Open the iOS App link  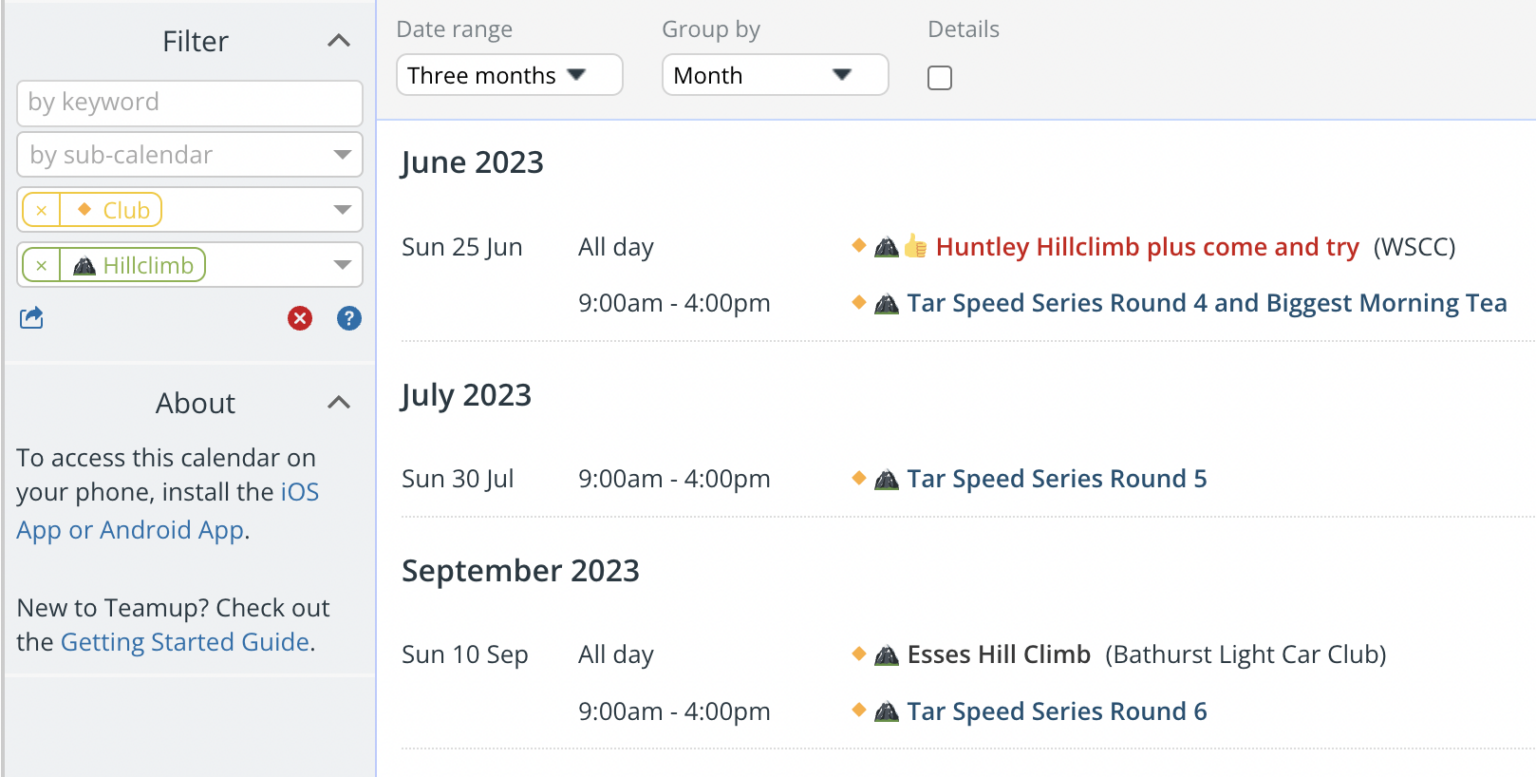(x=299, y=492)
